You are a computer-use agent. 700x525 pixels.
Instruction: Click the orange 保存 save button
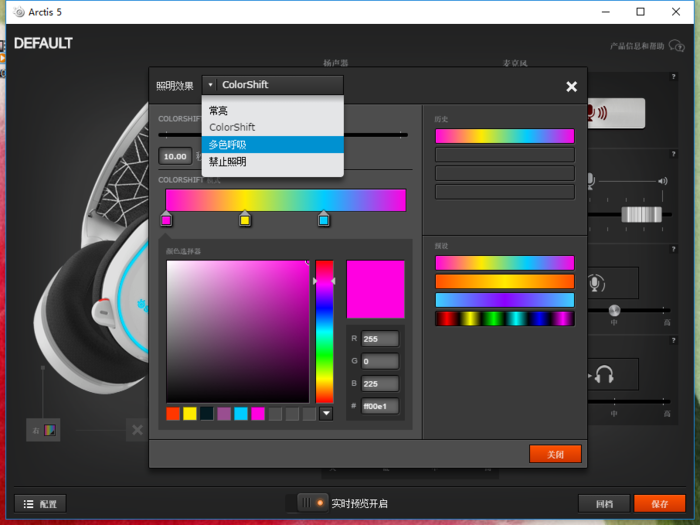tap(659, 504)
